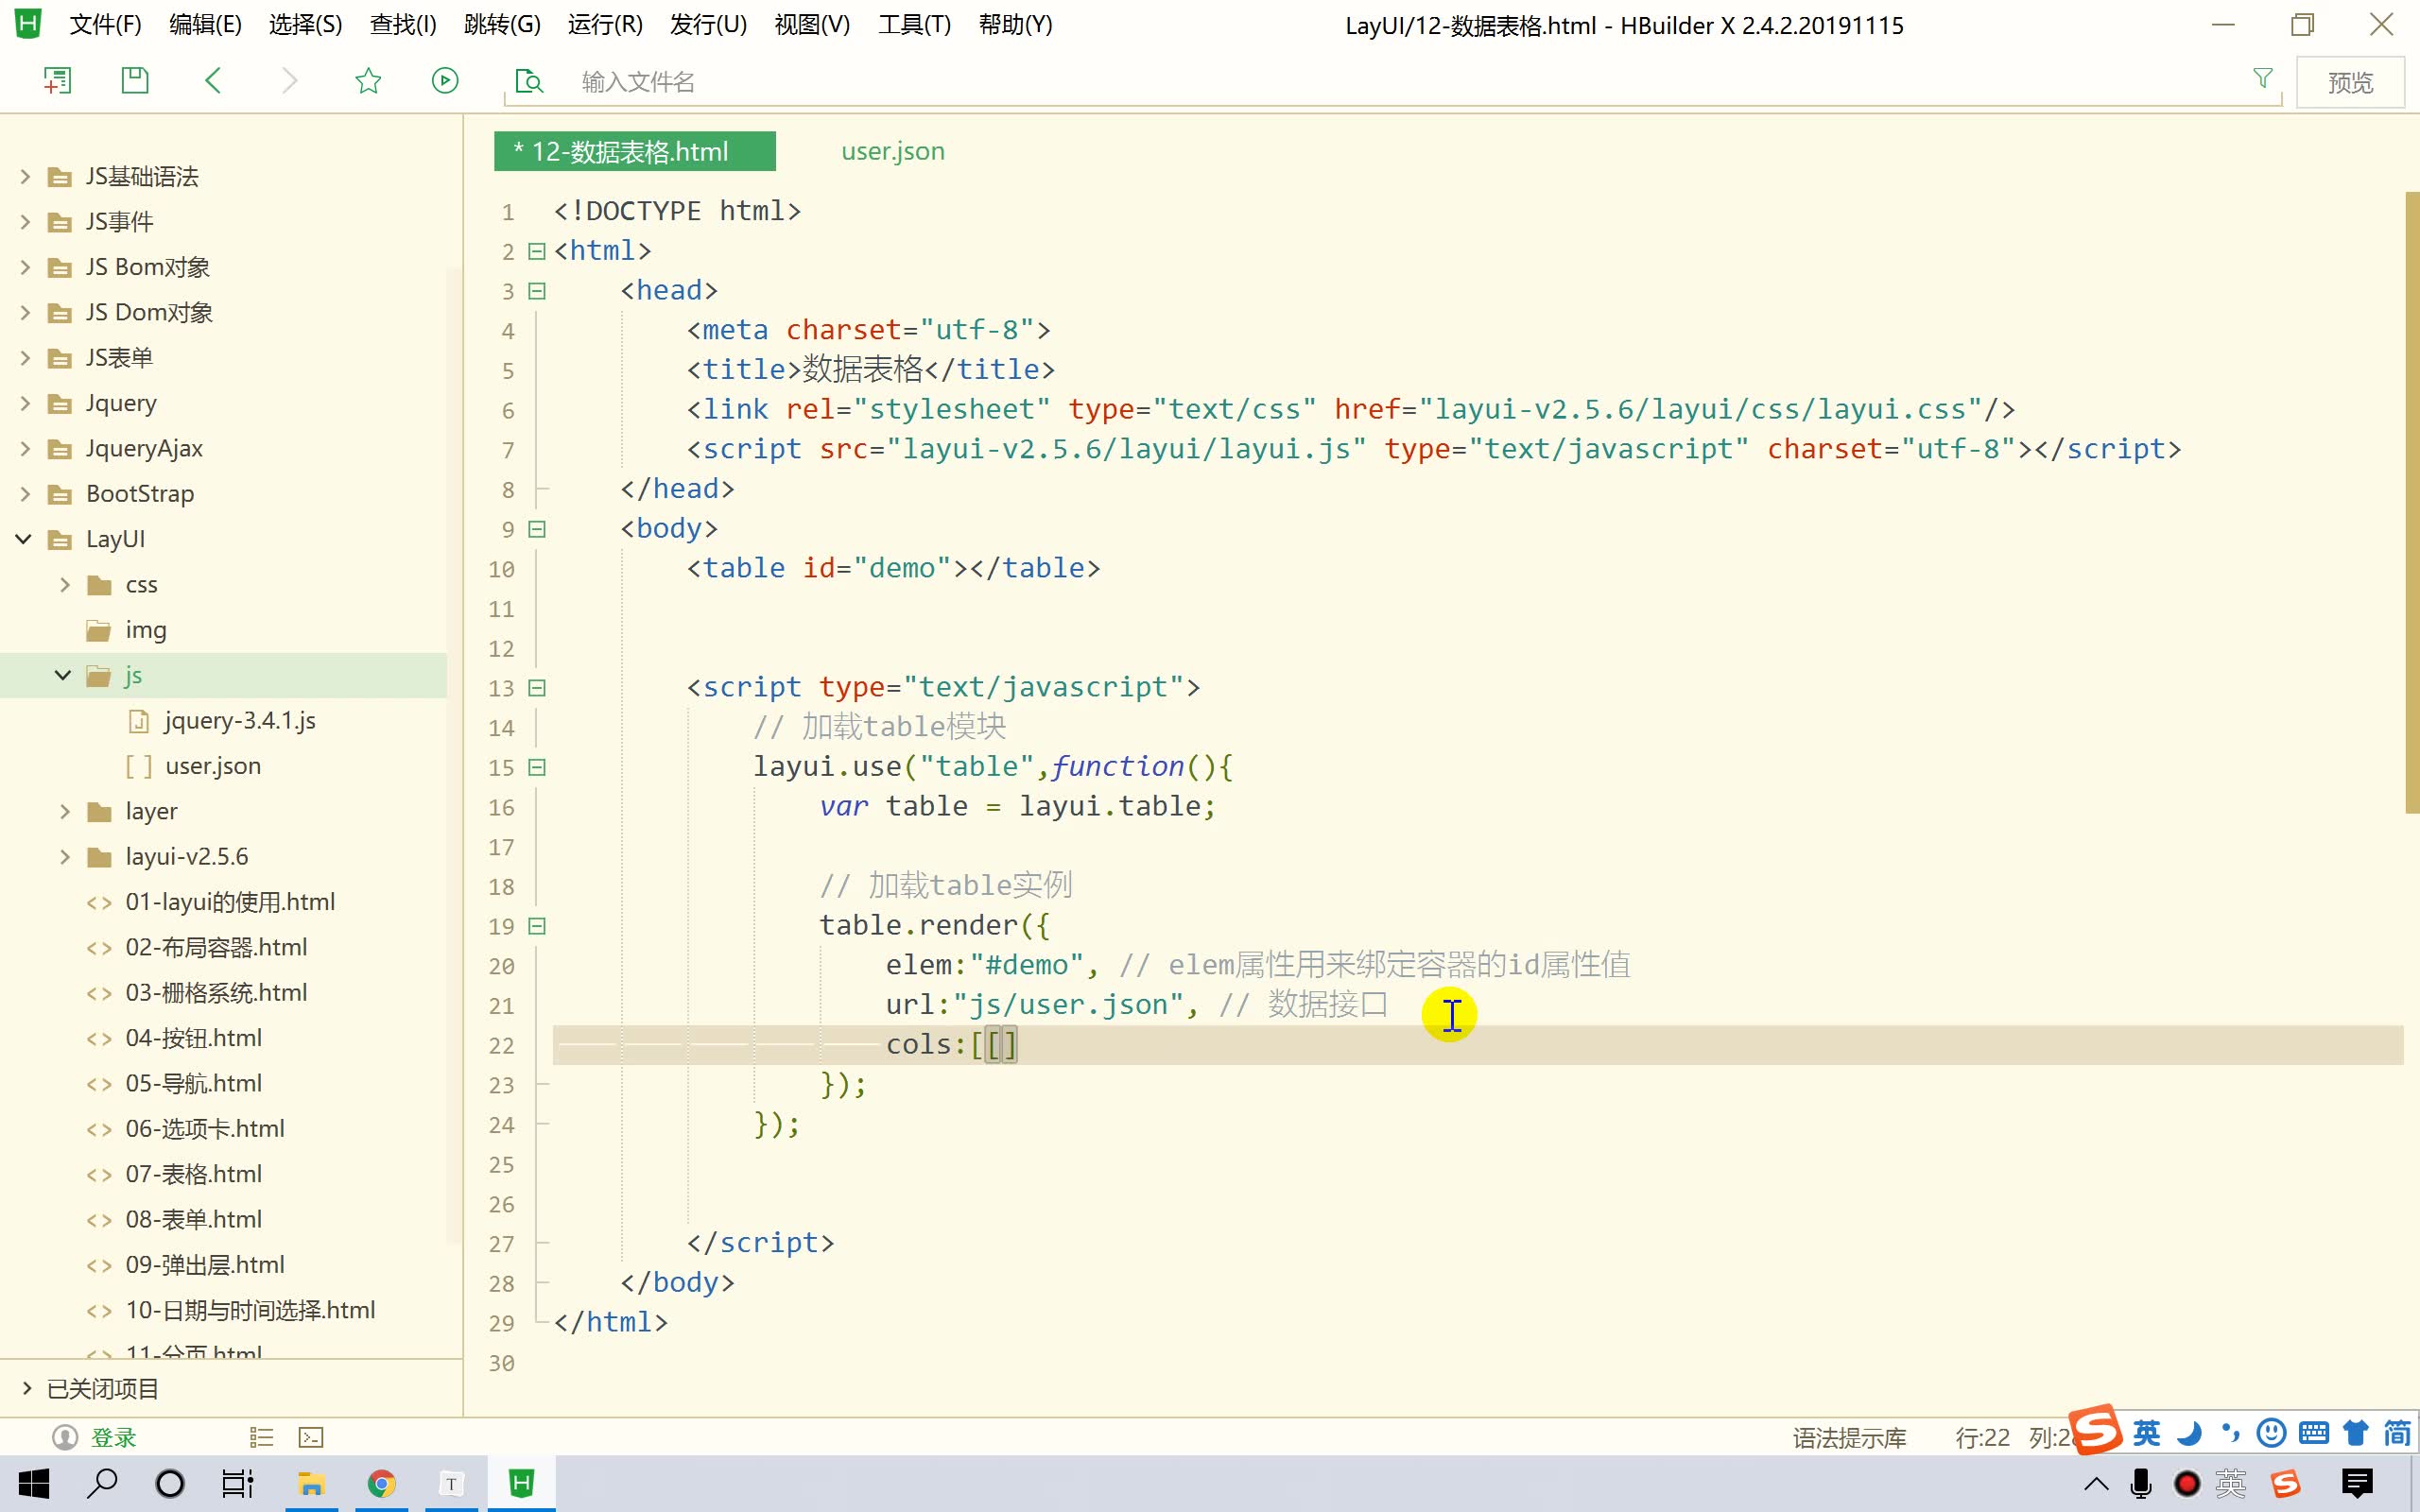Click the 预览 preview button
Image resolution: width=2420 pixels, height=1512 pixels.
coord(2350,82)
